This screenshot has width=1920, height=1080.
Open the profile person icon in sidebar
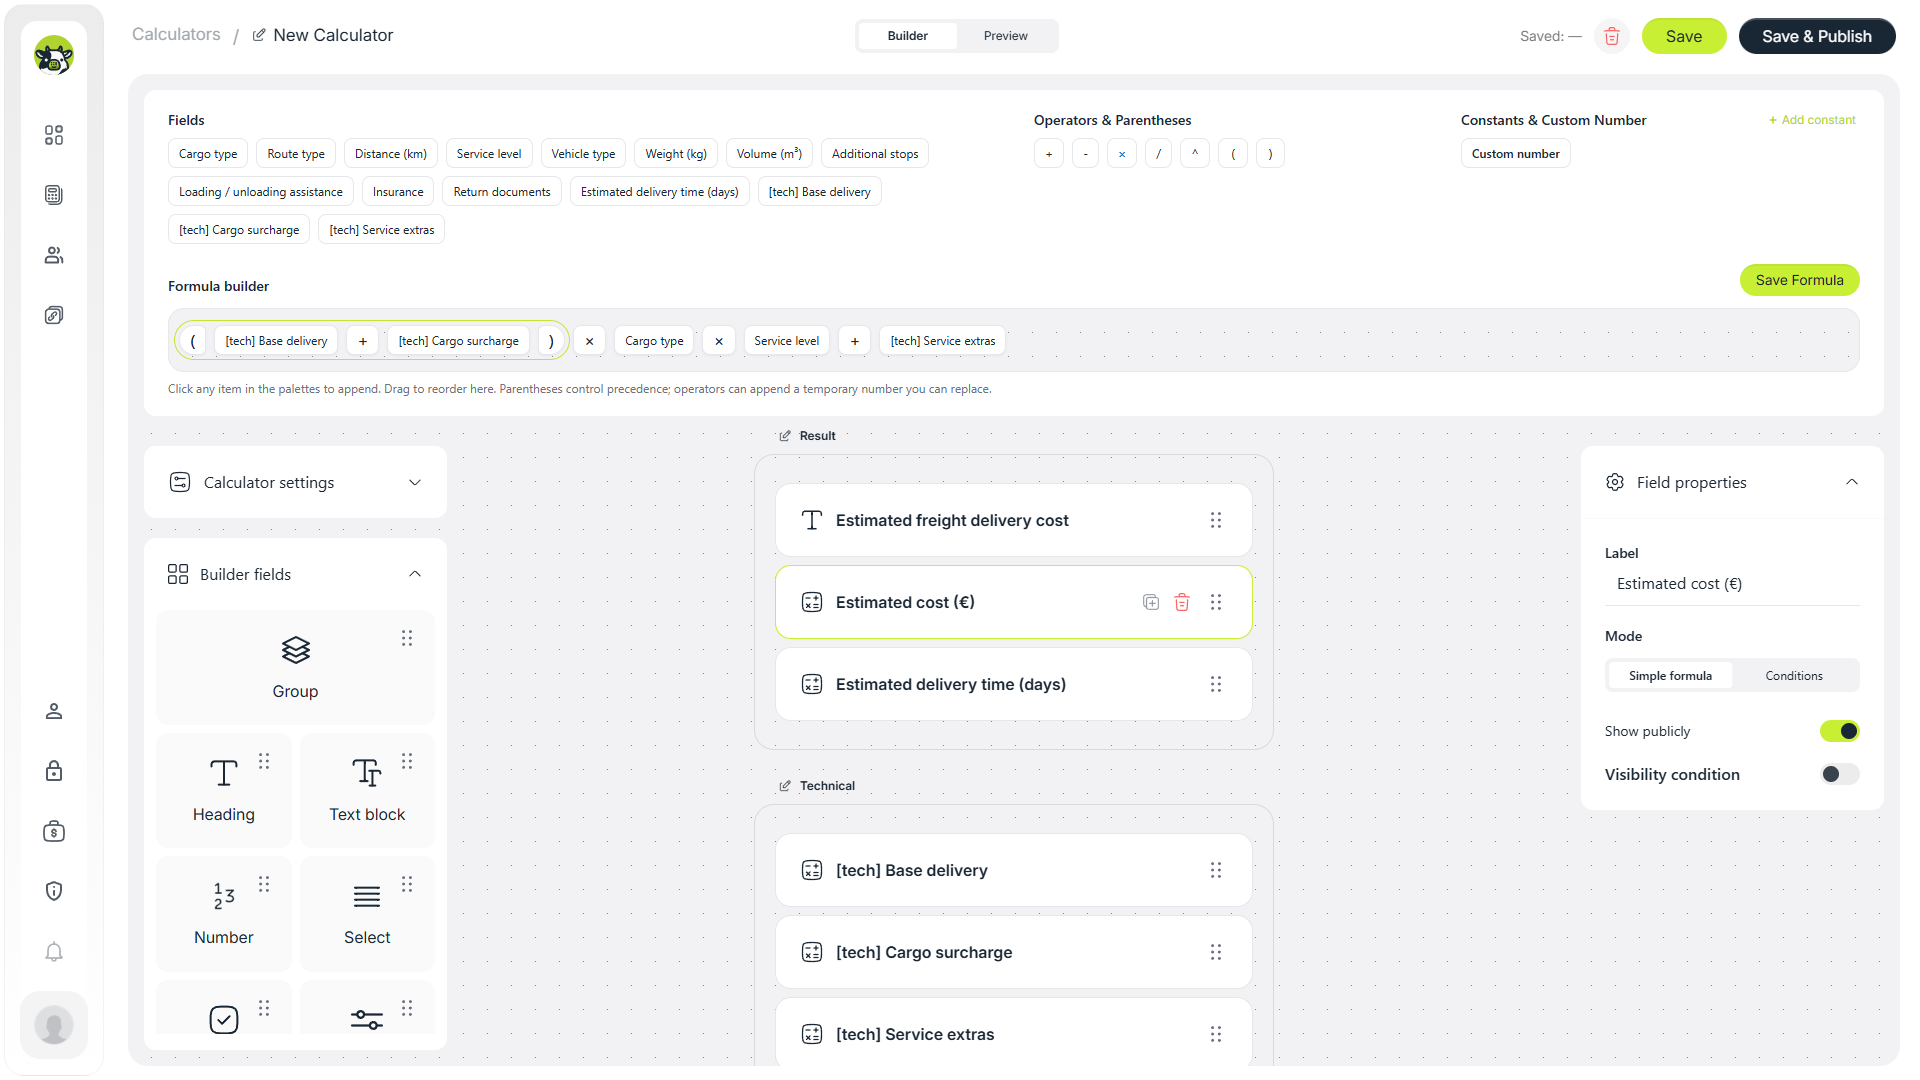pyautogui.click(x=54, y=711)
